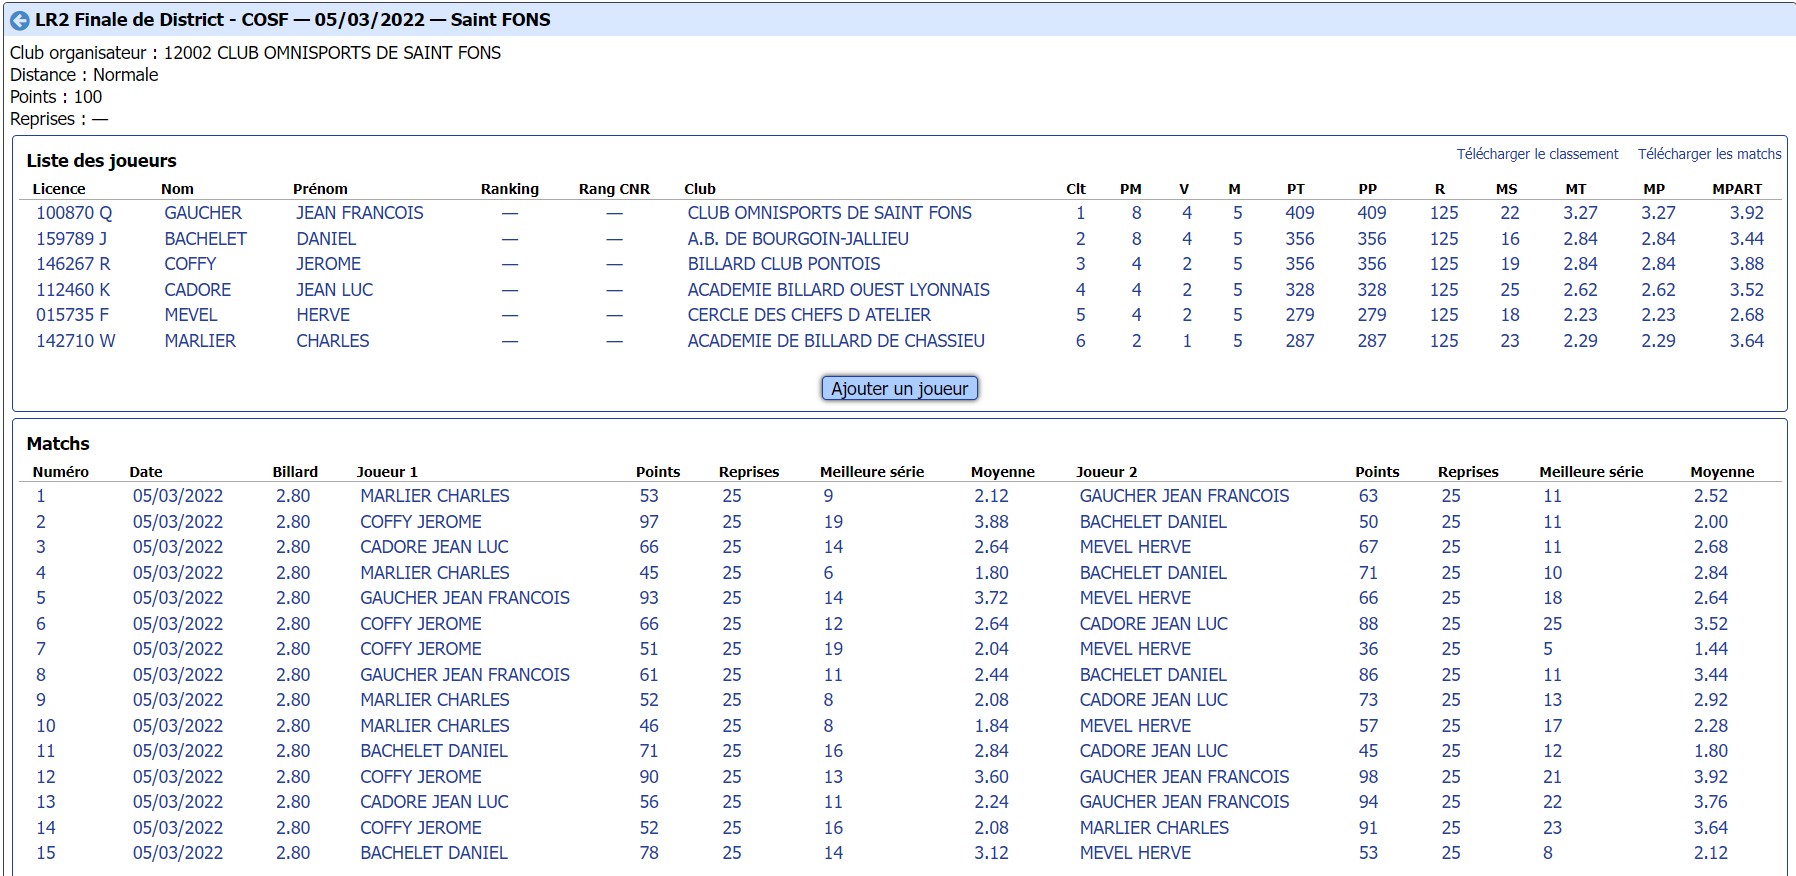Click licence 112460 K link
Screen dimensions: 1796x876
[73, 290]
